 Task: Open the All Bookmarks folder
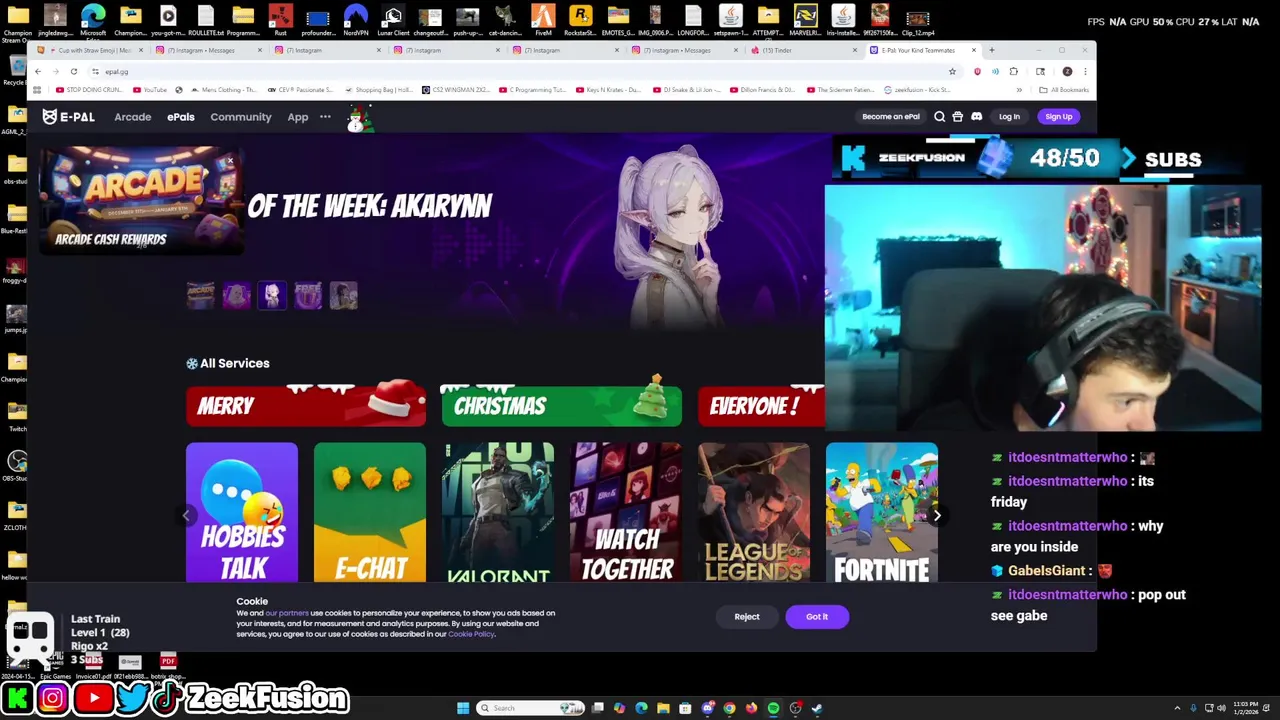[x=1064, y=90]
